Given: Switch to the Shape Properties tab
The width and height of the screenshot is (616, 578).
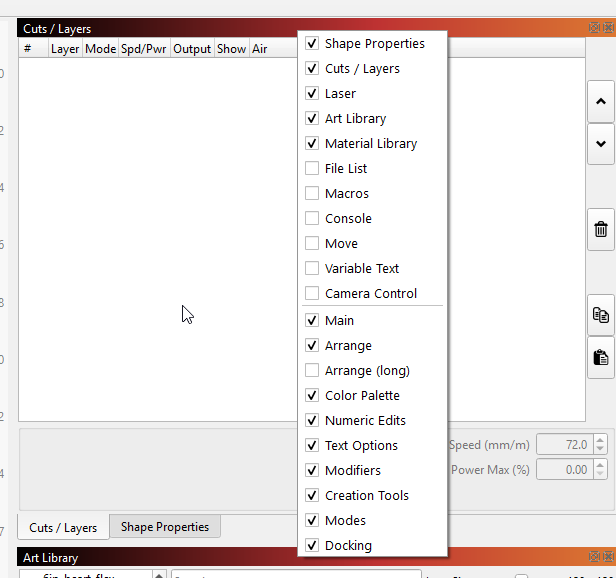Looking at the screenshot, I should pyautogui.click(x=164, y=527).
